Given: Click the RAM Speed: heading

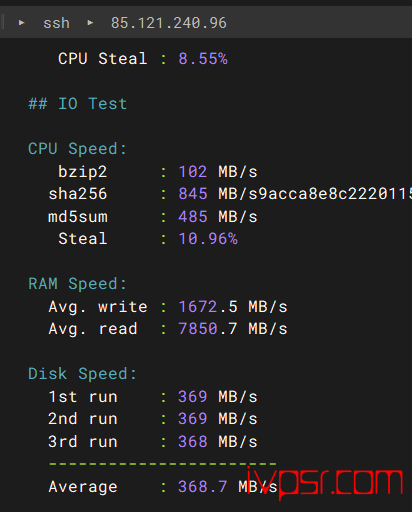Looking at the screenshot, I should pyautogui.click(x=78, y=284).
